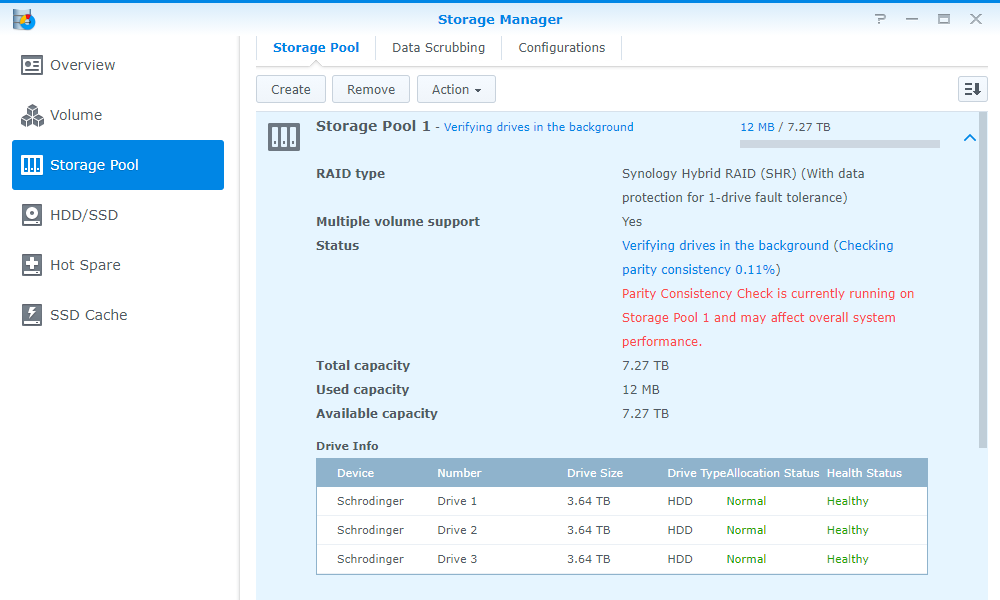Open Overview in the sidebar
Screen dimensions: 1000x600
118,65
